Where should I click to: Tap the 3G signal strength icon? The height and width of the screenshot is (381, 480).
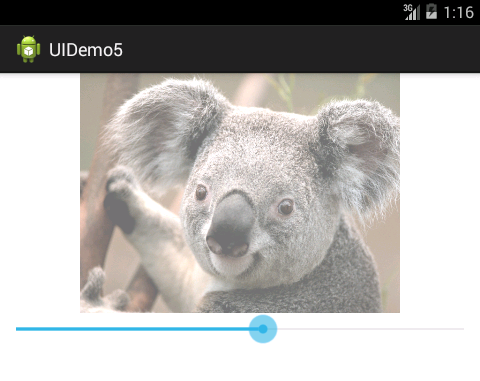click(411, 12)
